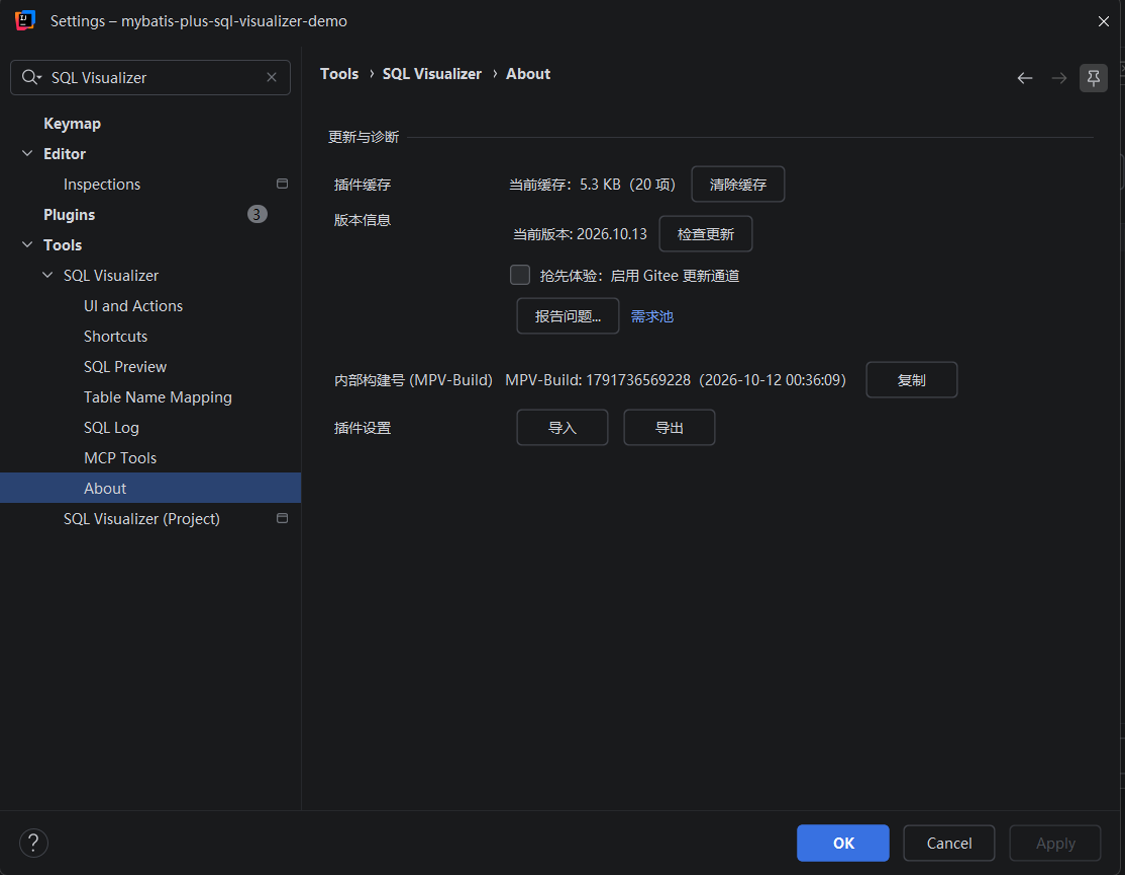Screen dimensions: 1125x875
Task: Open SQL Visualizer (Project) settings
Action: click(x=141, y=519)
